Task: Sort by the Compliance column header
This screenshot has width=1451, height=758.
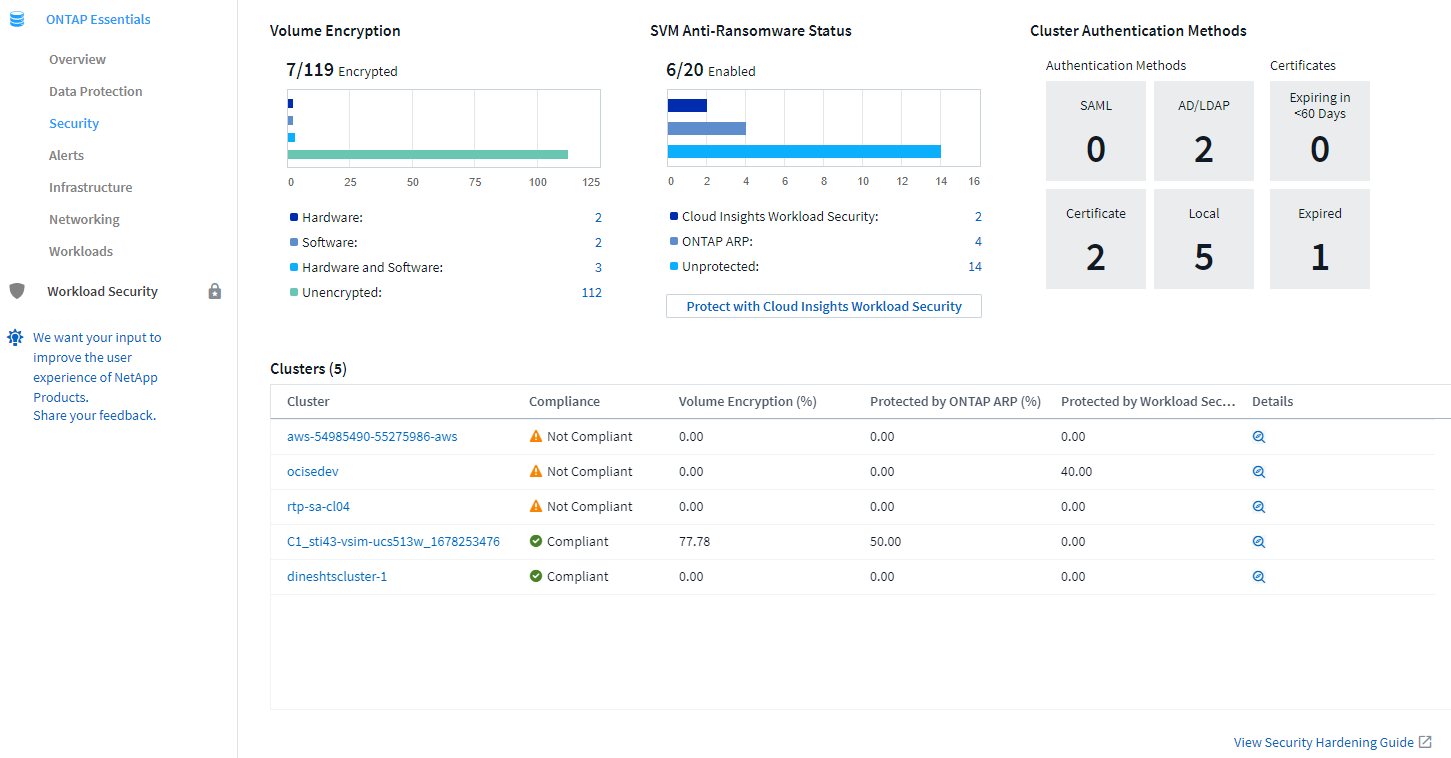Action: tap(564, 401)
